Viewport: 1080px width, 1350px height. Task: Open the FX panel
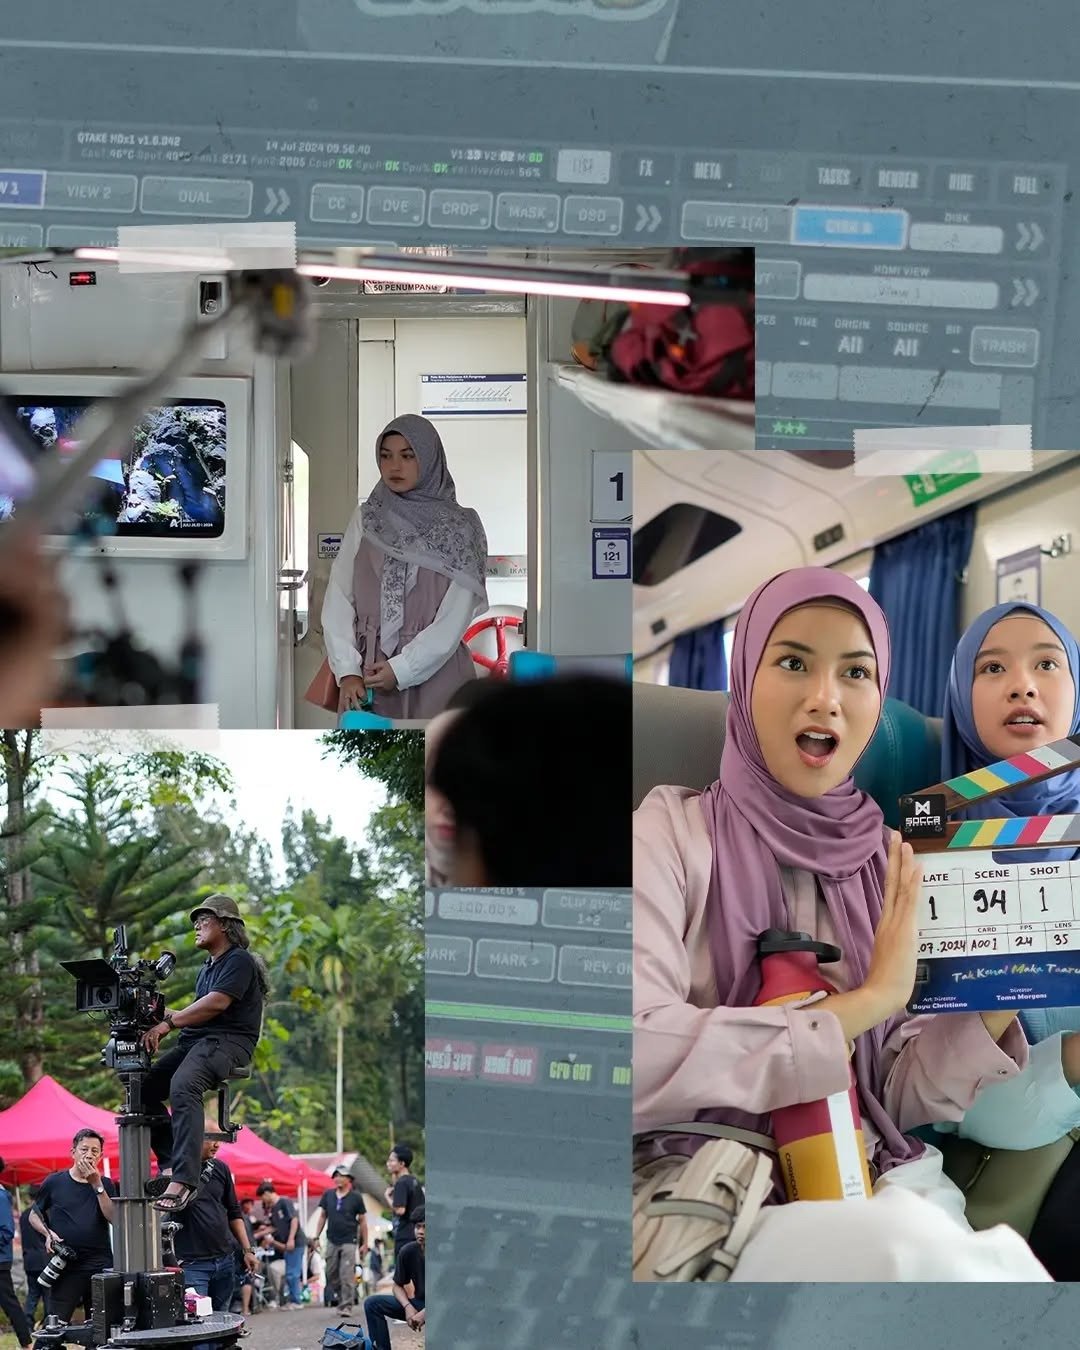click(646, 168)
